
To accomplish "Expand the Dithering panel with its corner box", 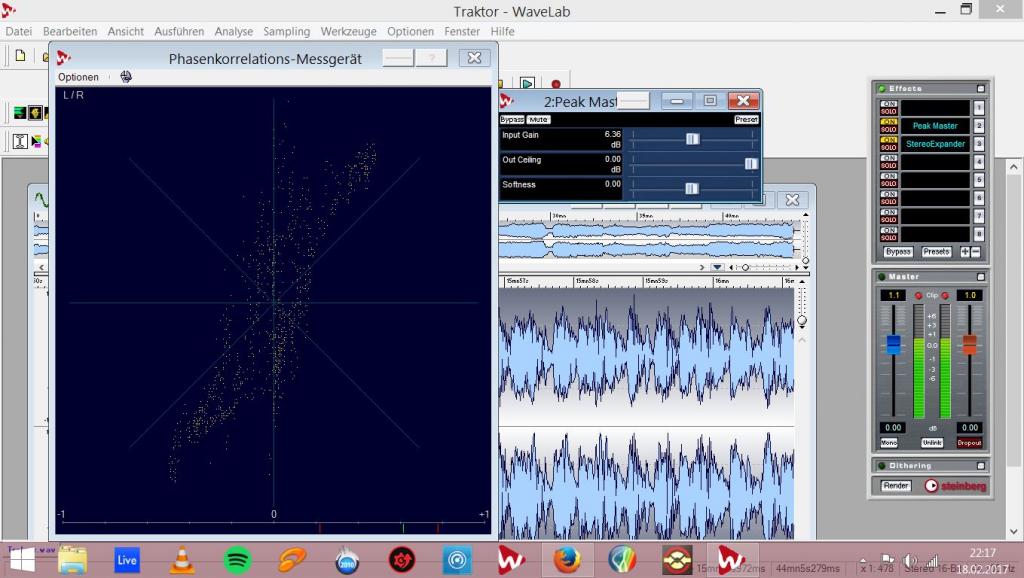I will (980, 466).
